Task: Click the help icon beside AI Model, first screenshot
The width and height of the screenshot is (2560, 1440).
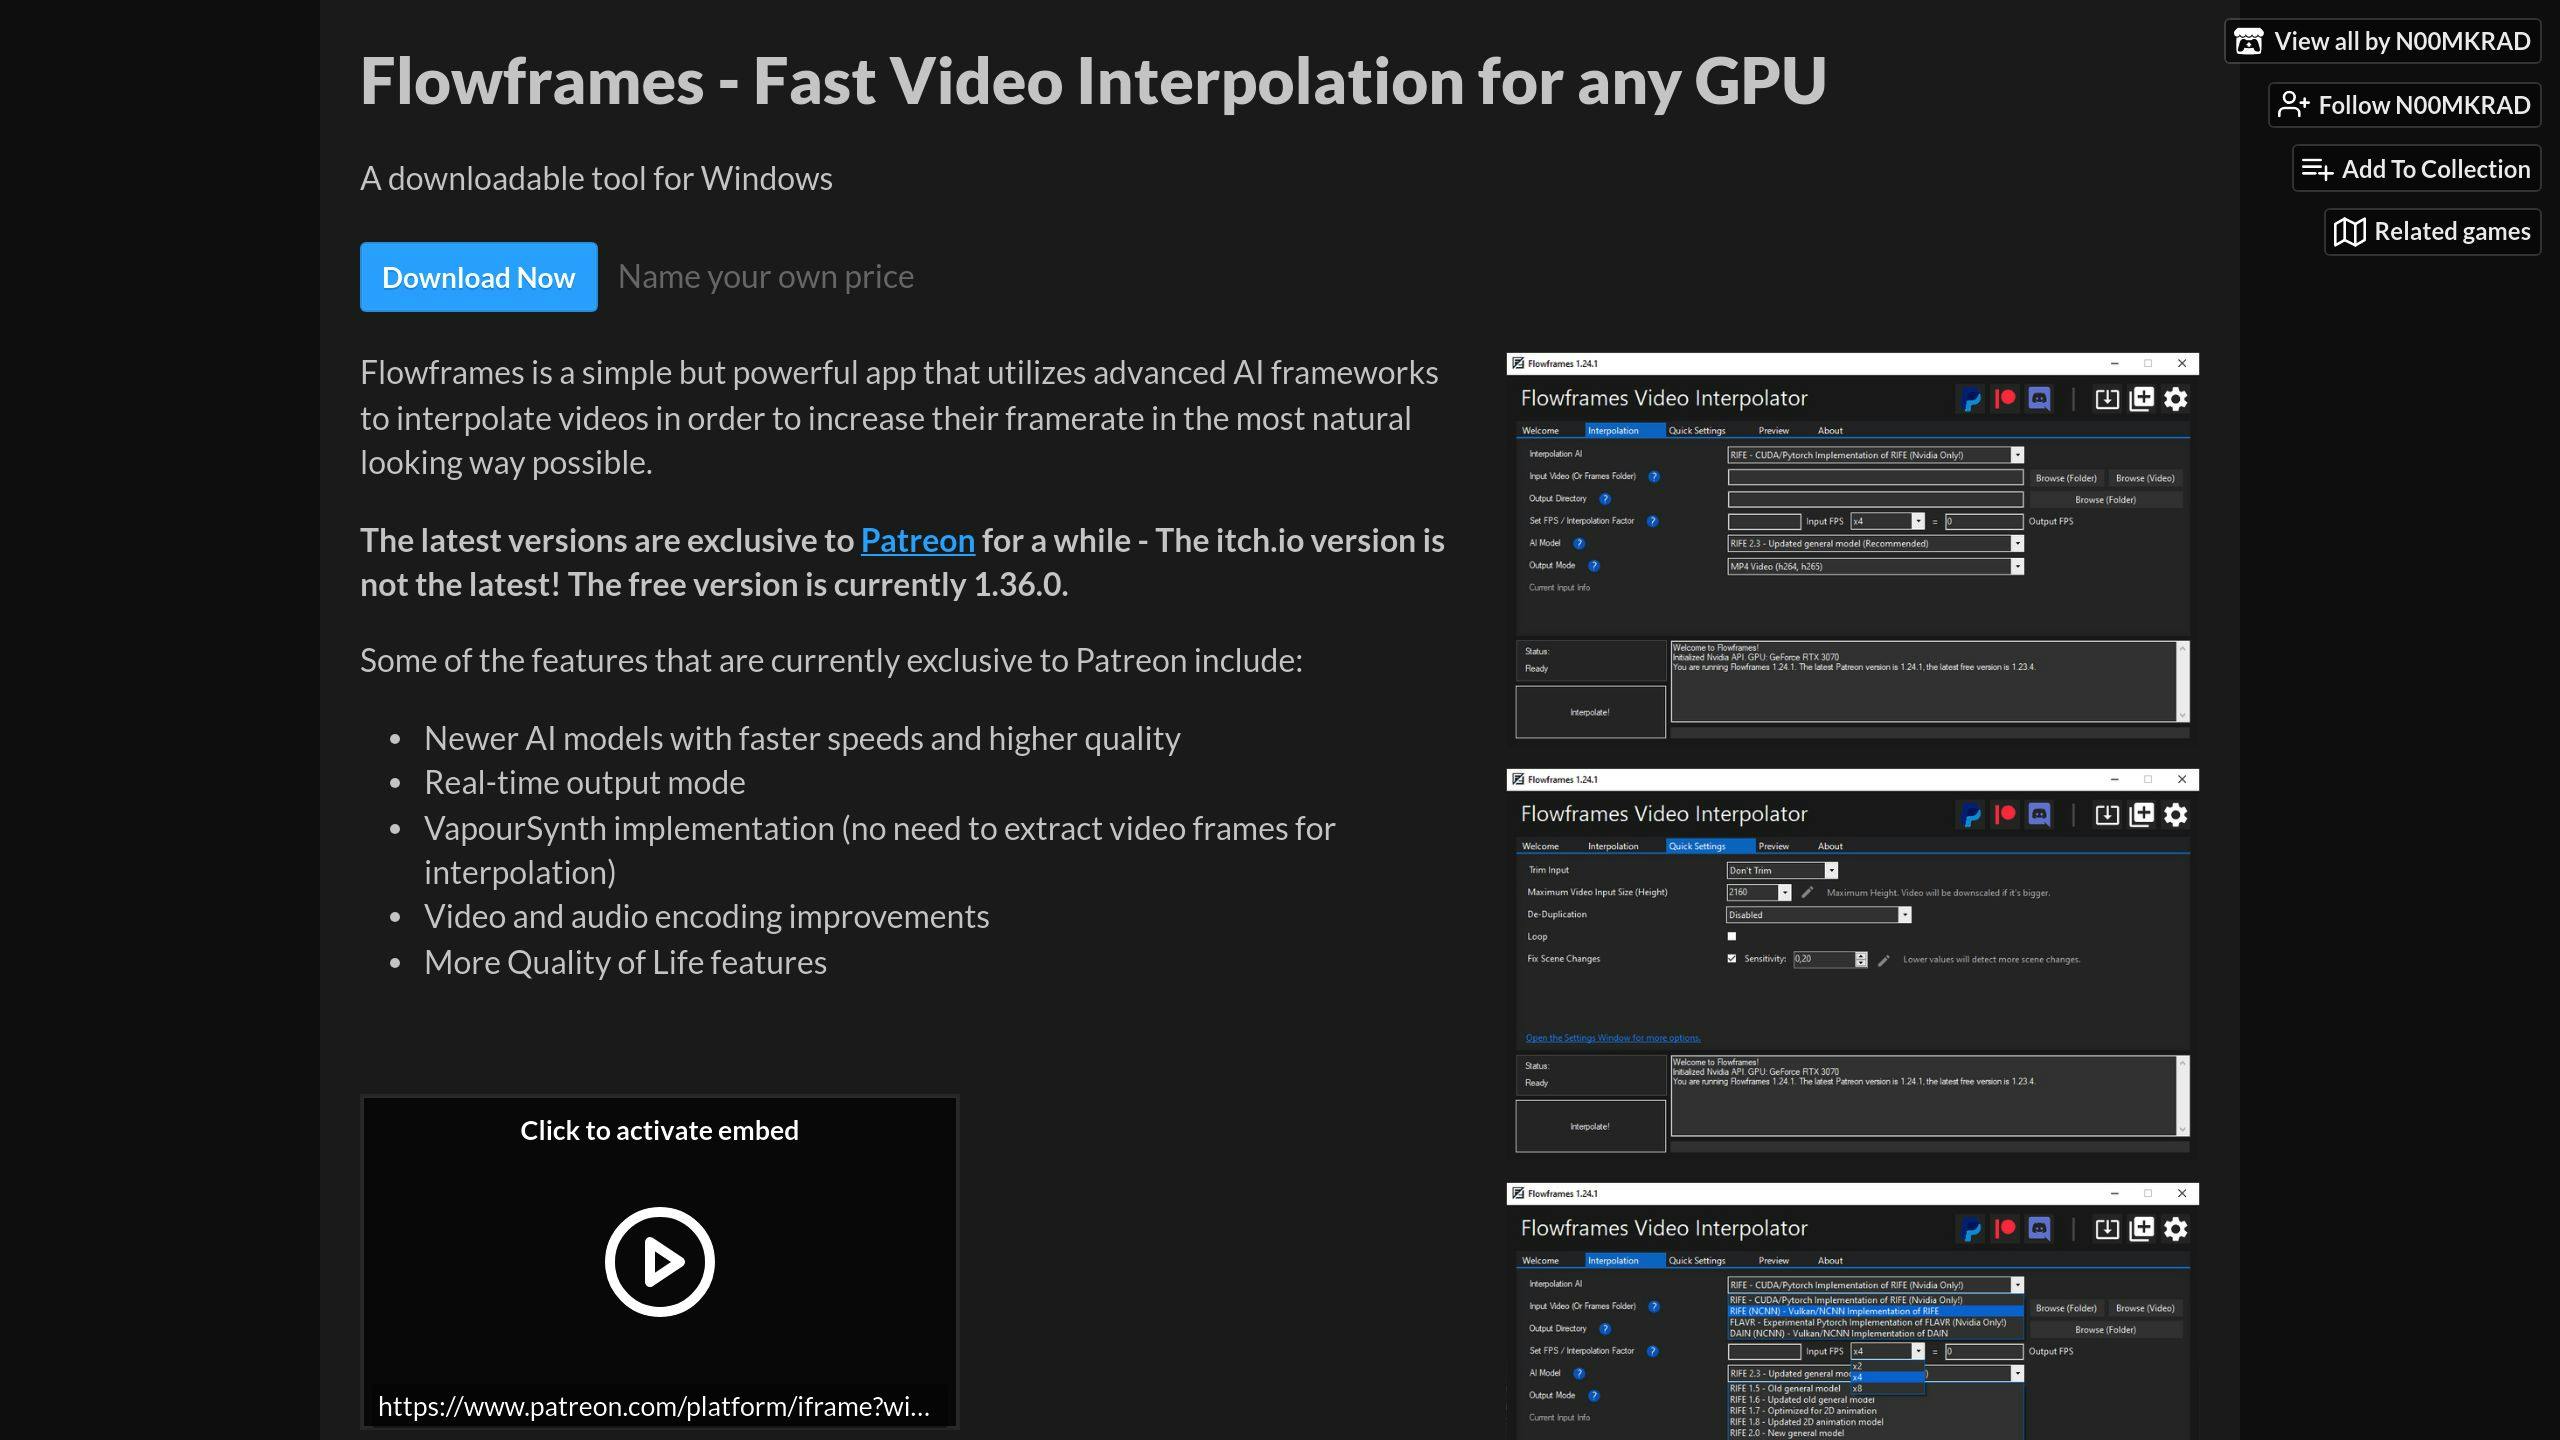Action: tap(1579, 543)
